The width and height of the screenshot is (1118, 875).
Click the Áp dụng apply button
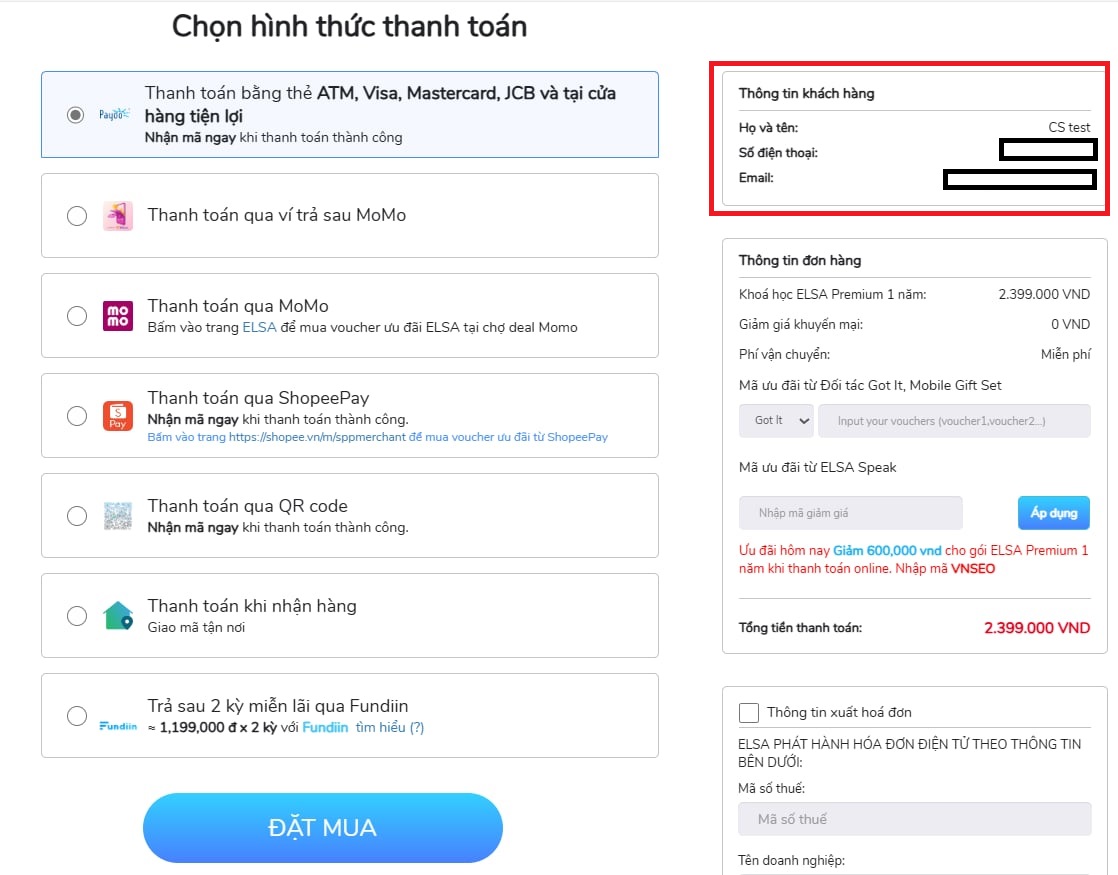(1054, 513)
